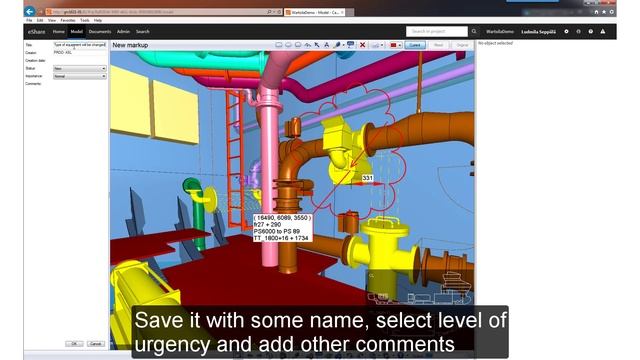Select the rounded rectangle markup tool
The width and height of the screenshot is (640, 360).
tap(298, 45)
